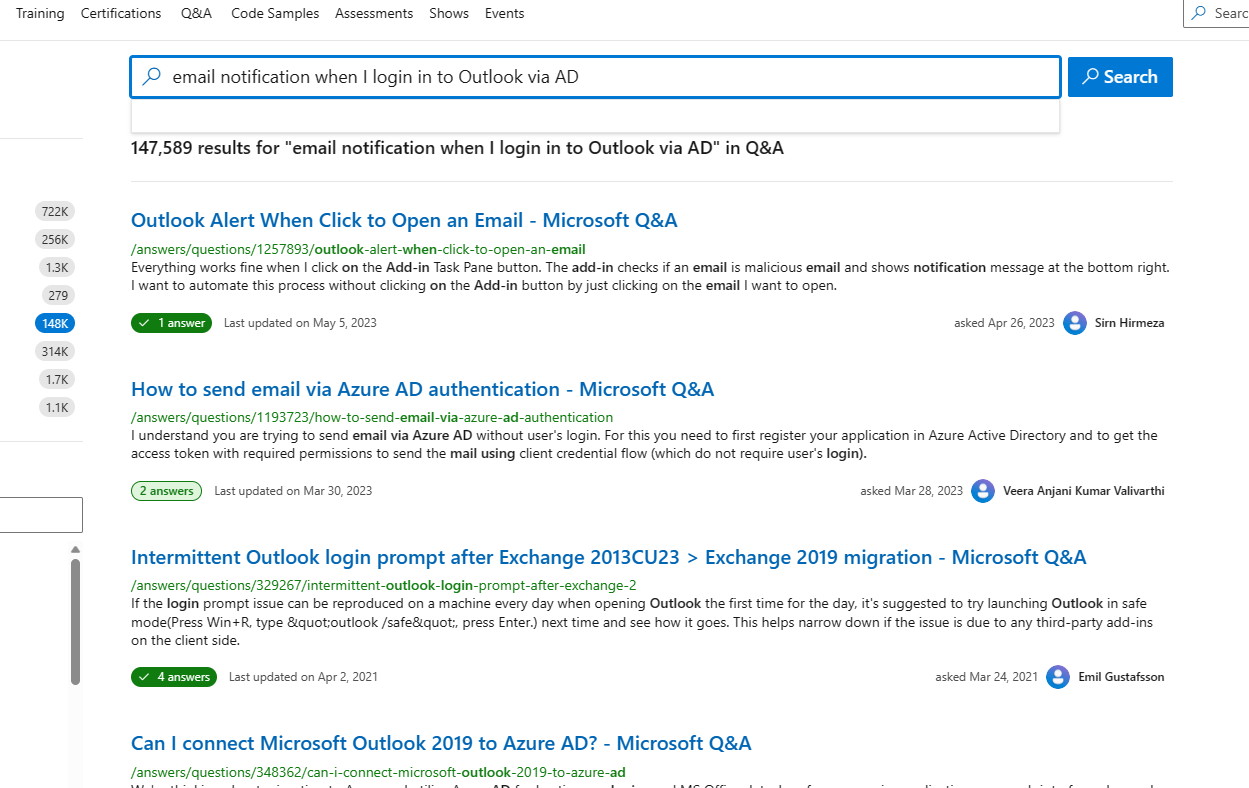Select the 279 filter count pill
Viewport: 1249px width, 788px height.
[x=58, y=295]
